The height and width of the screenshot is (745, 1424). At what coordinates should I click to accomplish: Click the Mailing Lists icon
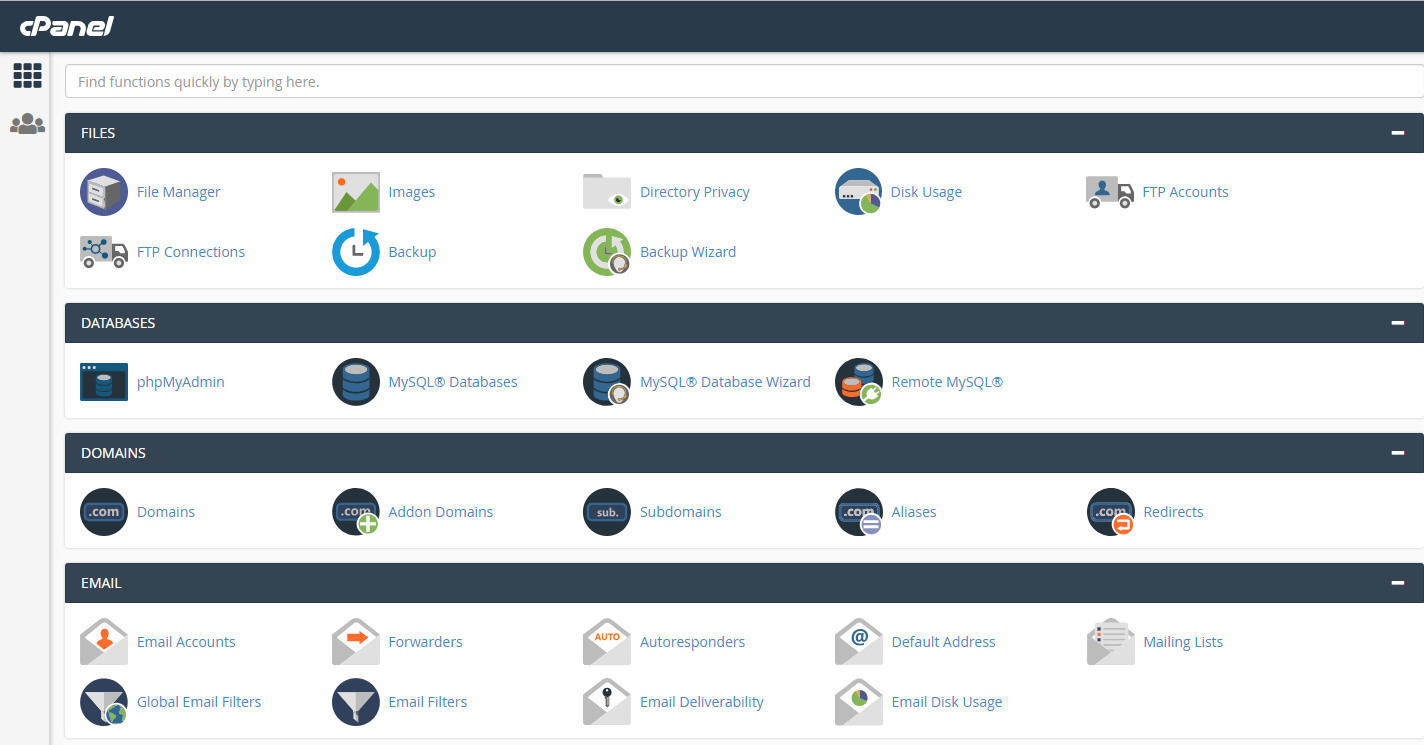[x=1111, y=642]
